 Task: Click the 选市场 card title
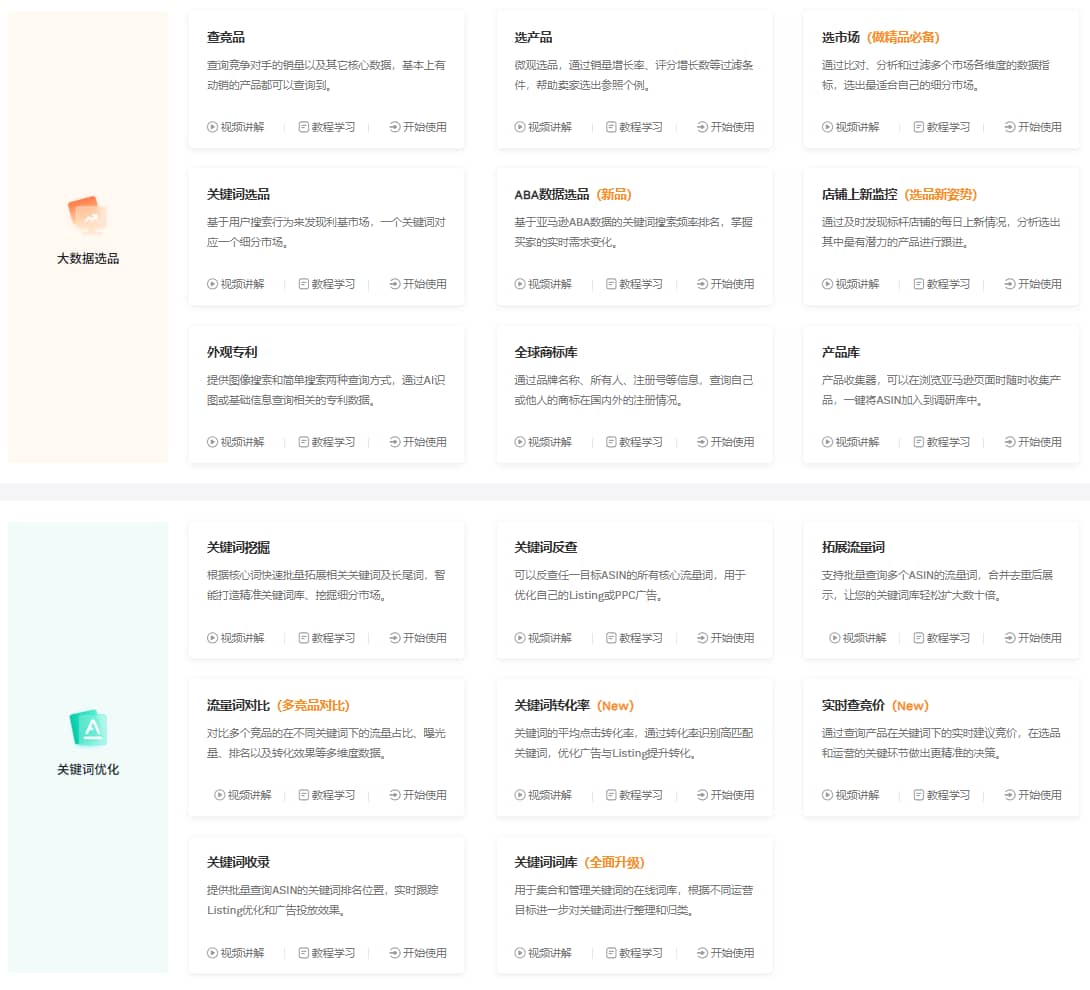click(x=840, y=38)
